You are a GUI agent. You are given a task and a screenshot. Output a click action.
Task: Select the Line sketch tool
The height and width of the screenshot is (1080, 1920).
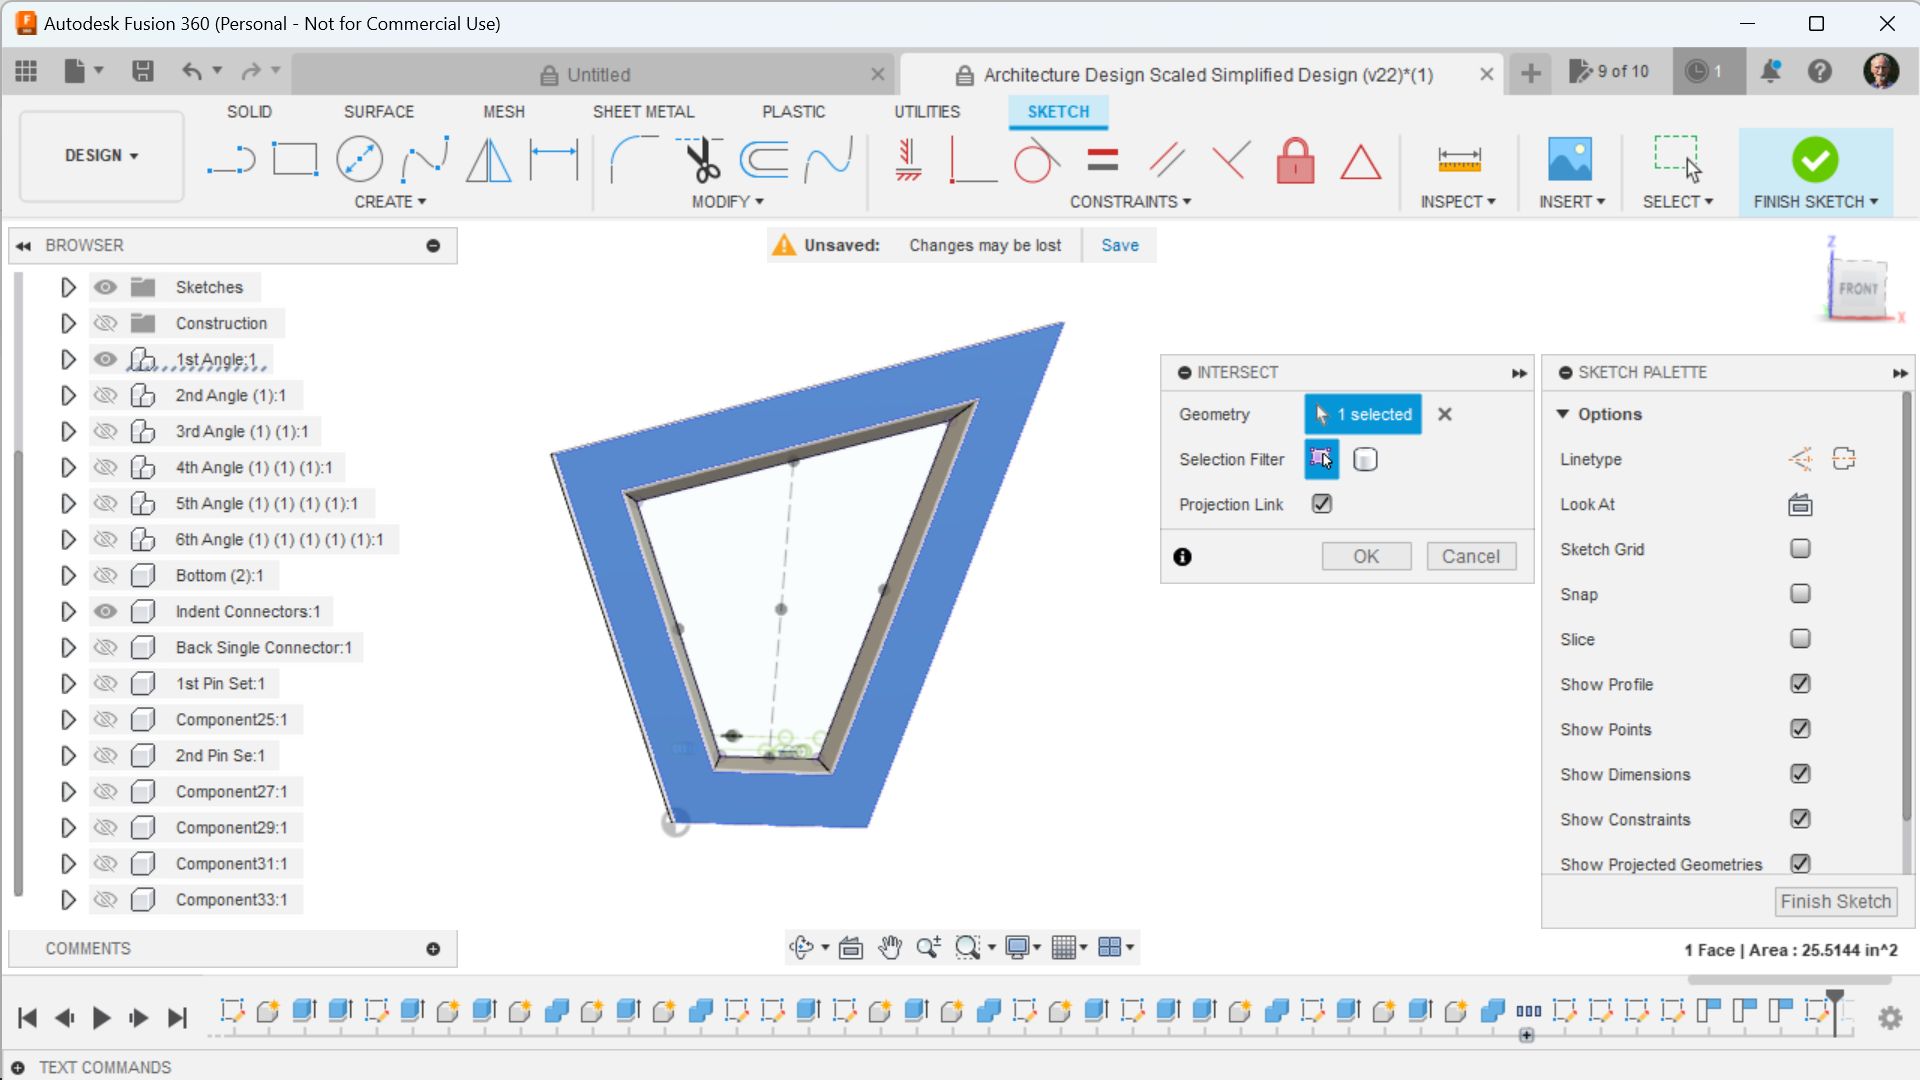(231, 160)
